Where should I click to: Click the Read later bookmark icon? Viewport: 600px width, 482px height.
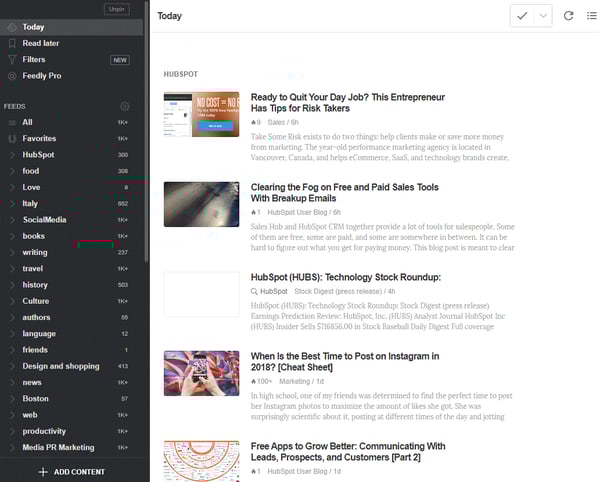pyautogui.click(x=11, y=43)
